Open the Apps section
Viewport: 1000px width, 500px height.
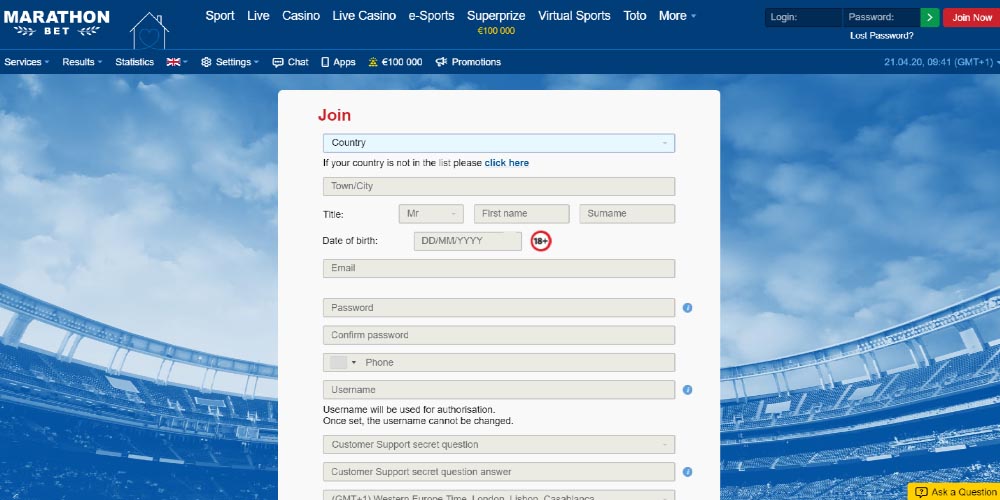click(338, 62)
